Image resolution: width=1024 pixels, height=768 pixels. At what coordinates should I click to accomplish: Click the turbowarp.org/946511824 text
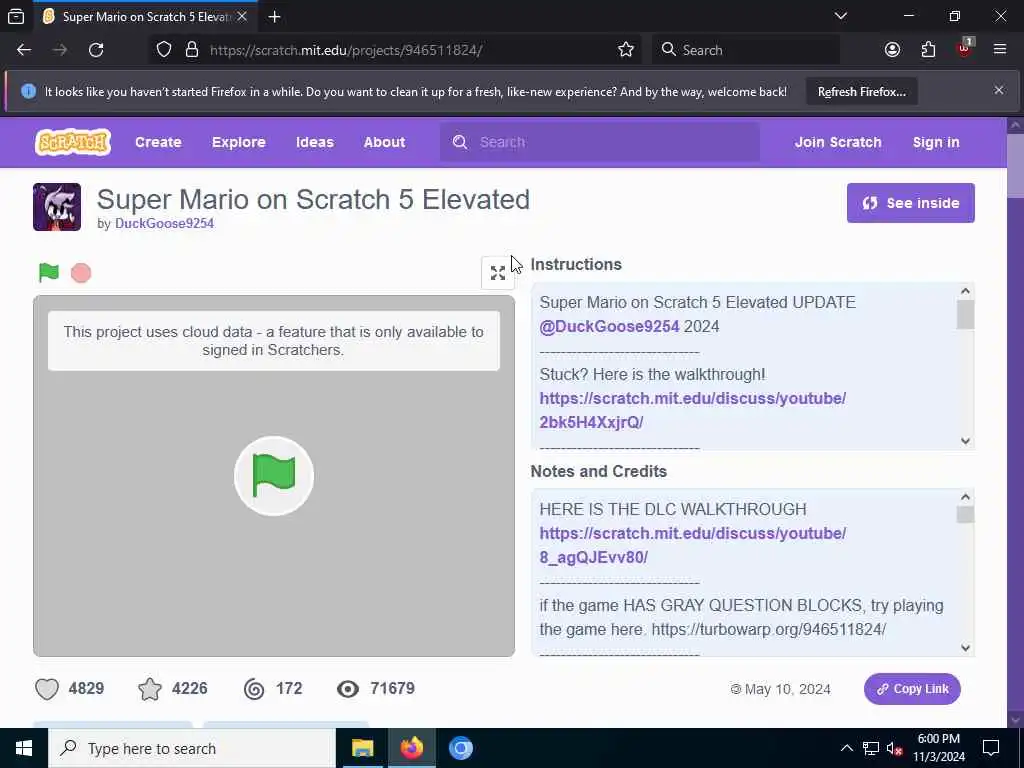point(769,630)
